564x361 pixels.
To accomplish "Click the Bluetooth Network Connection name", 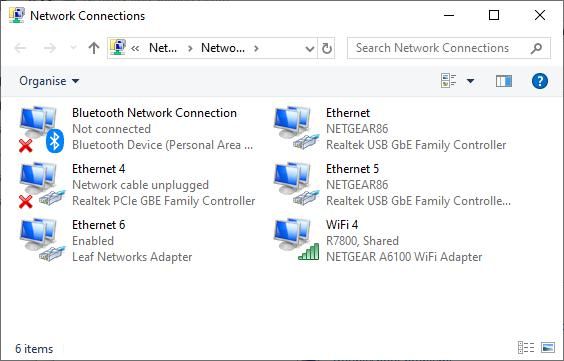I will click(x=154, y=113).
